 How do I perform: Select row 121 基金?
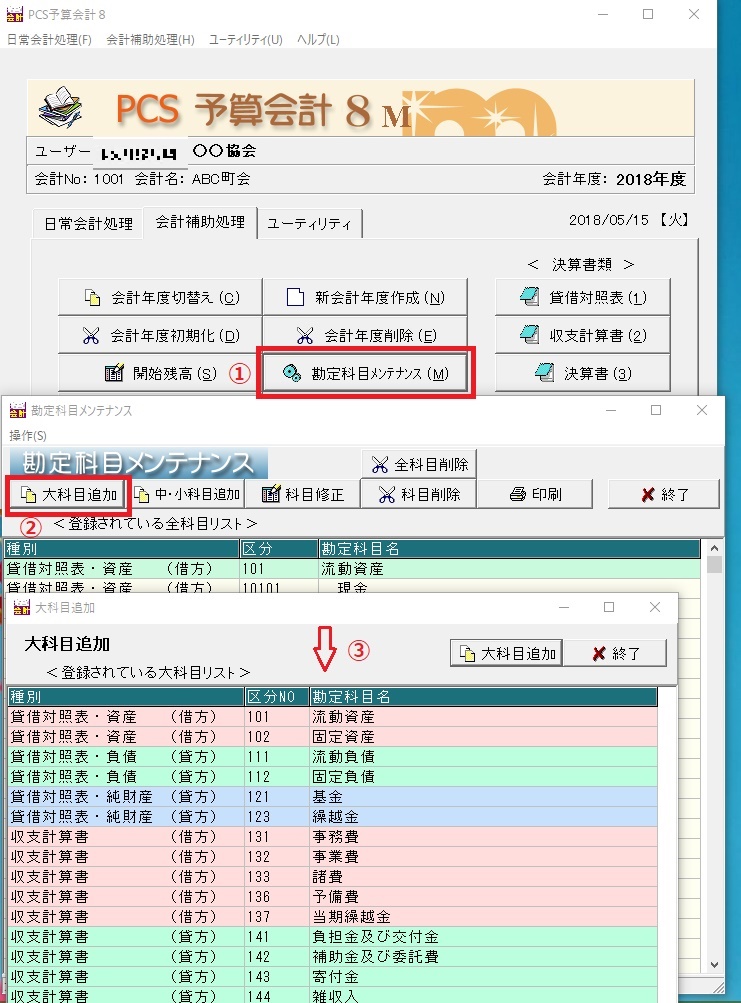click(333, 797)
